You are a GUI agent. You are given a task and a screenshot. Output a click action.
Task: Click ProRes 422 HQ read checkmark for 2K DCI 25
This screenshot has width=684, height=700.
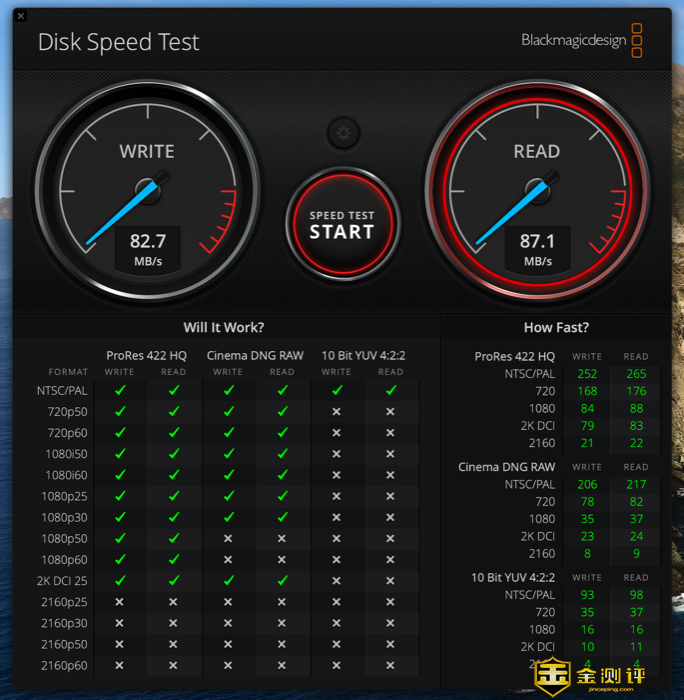[173, 580]
